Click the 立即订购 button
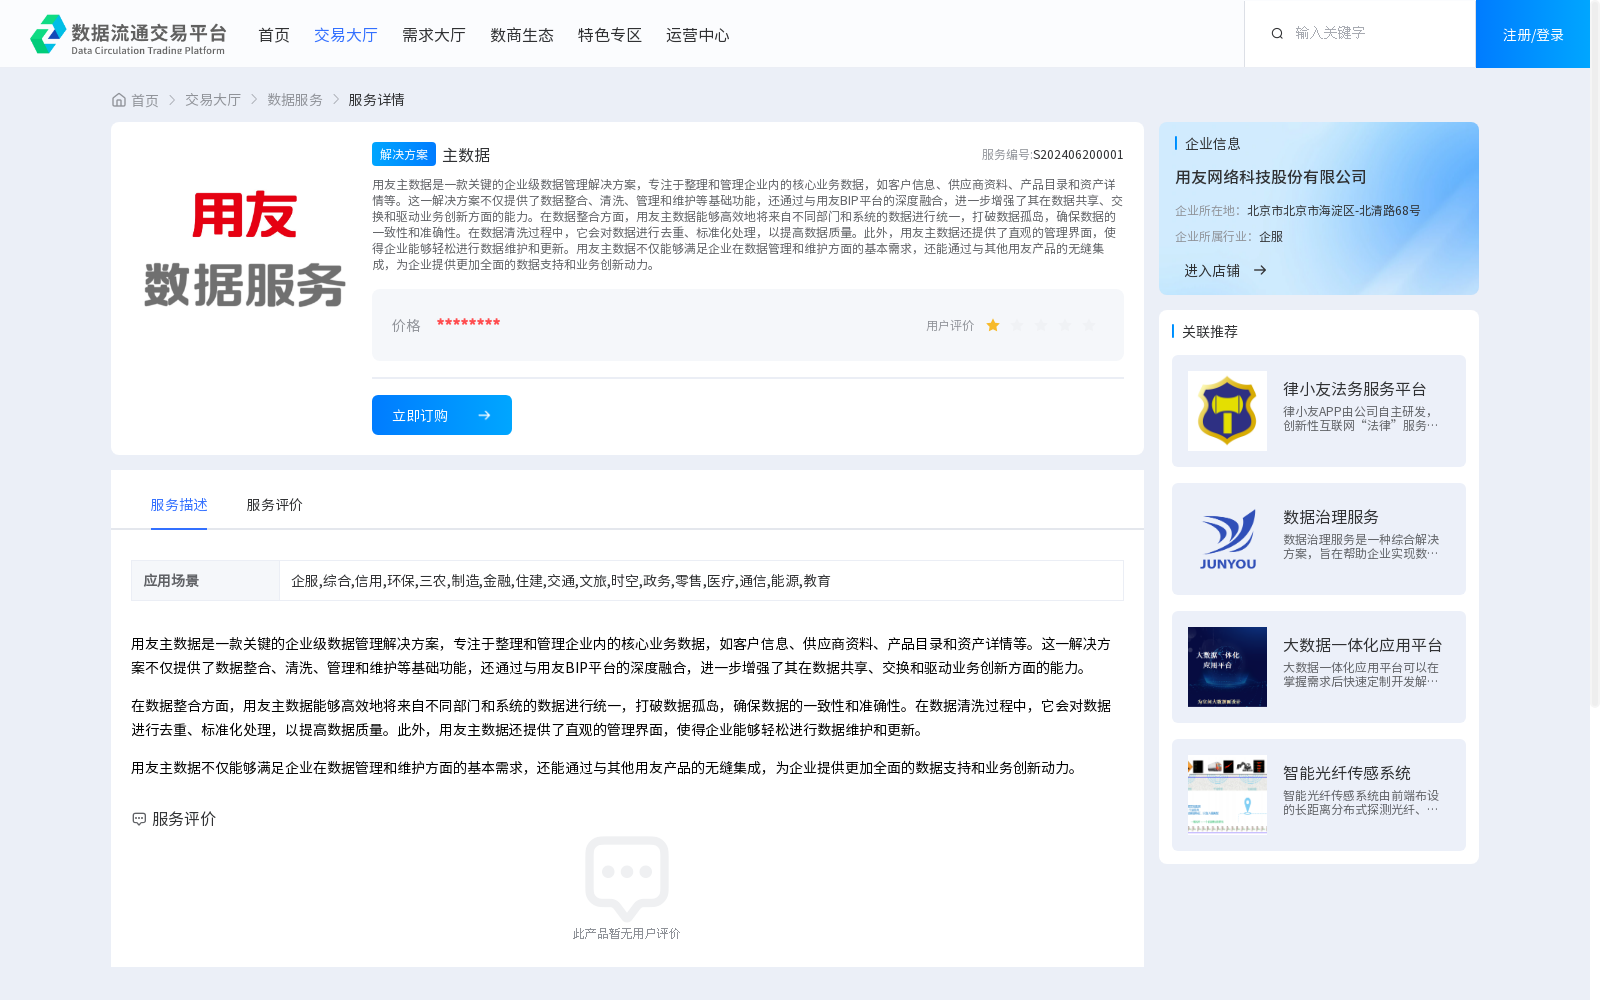The width and height of the screenshot is (1600, 1000). pyautogui.click(x=442, y=415)
